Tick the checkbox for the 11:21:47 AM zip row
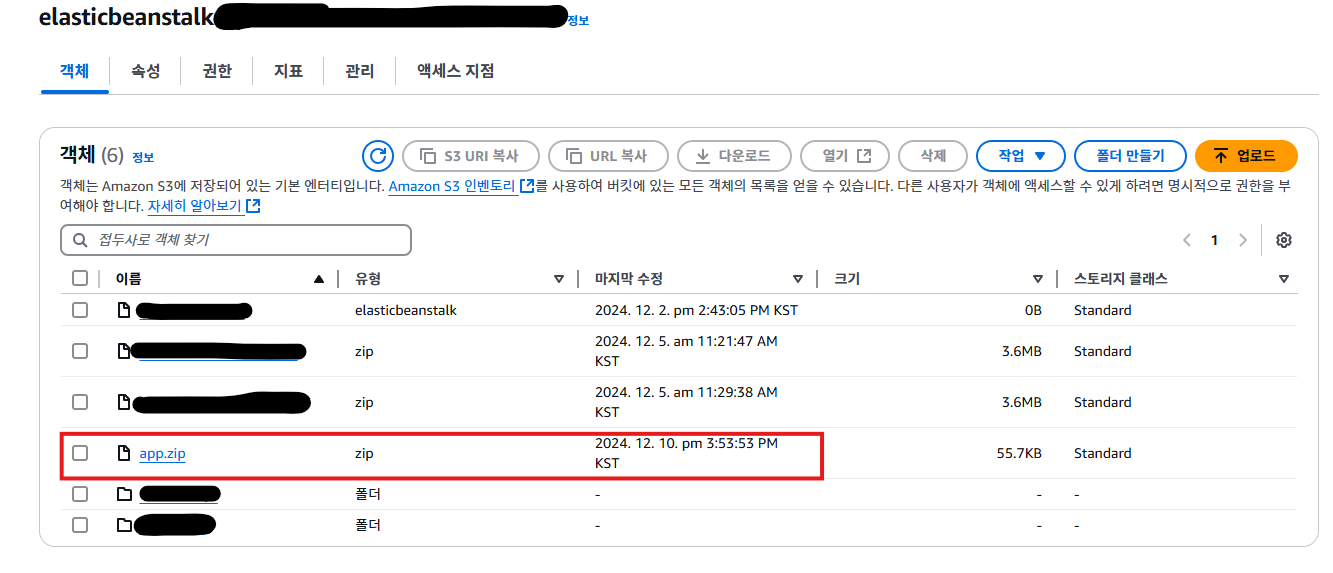This screenshot has height=573, width=1333. (80, 351)
